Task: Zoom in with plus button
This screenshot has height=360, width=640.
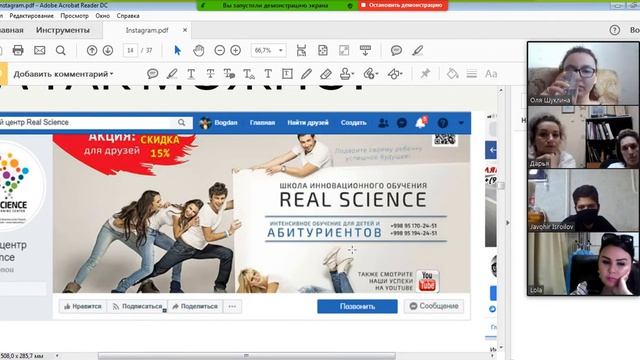Action: (x=236, y=50)
